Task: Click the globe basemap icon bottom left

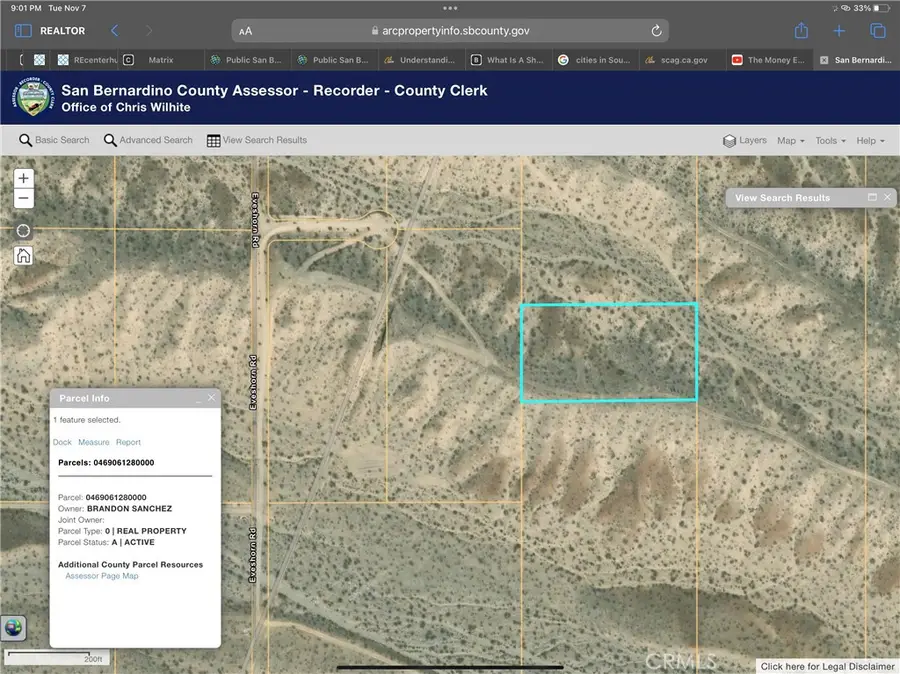Action: pos(13,628)
